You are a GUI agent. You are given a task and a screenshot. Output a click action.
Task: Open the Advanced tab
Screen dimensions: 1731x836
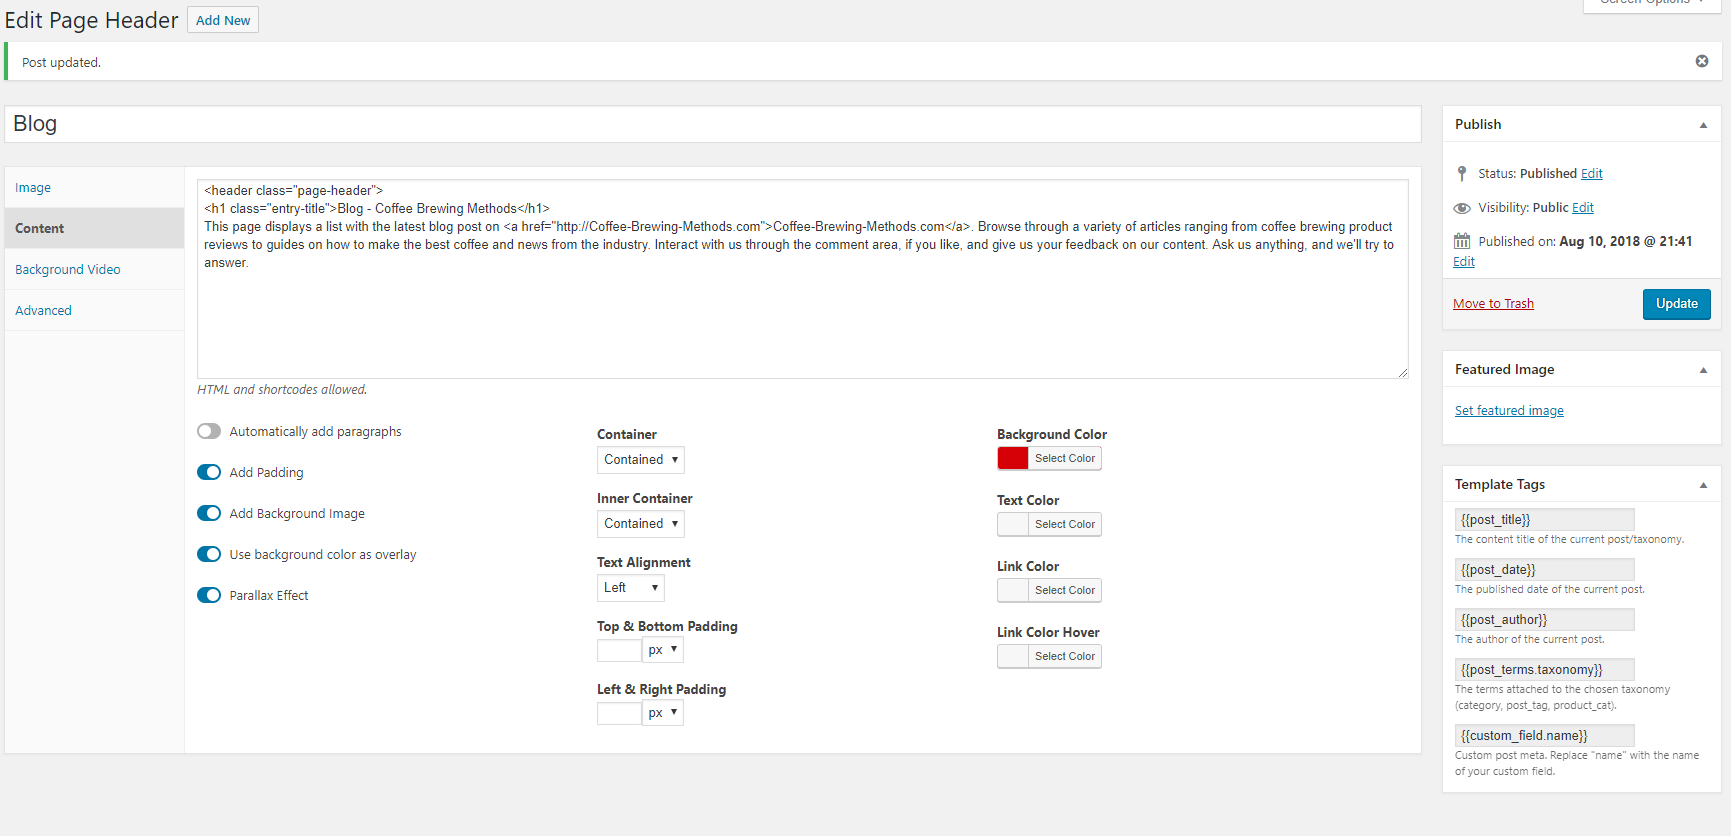[94, 310]
